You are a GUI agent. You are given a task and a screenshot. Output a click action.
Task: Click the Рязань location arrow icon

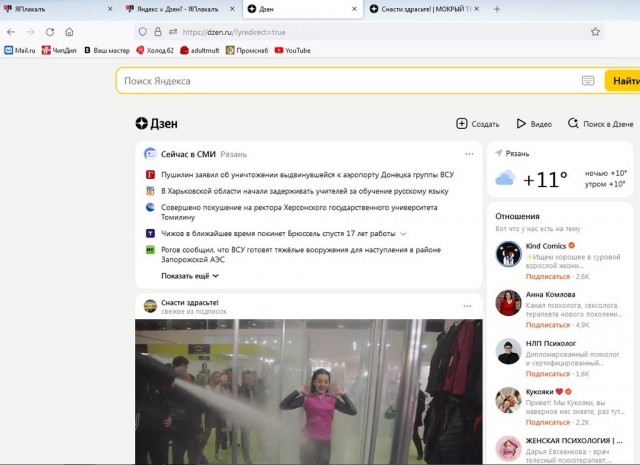[x=498, y=153]
